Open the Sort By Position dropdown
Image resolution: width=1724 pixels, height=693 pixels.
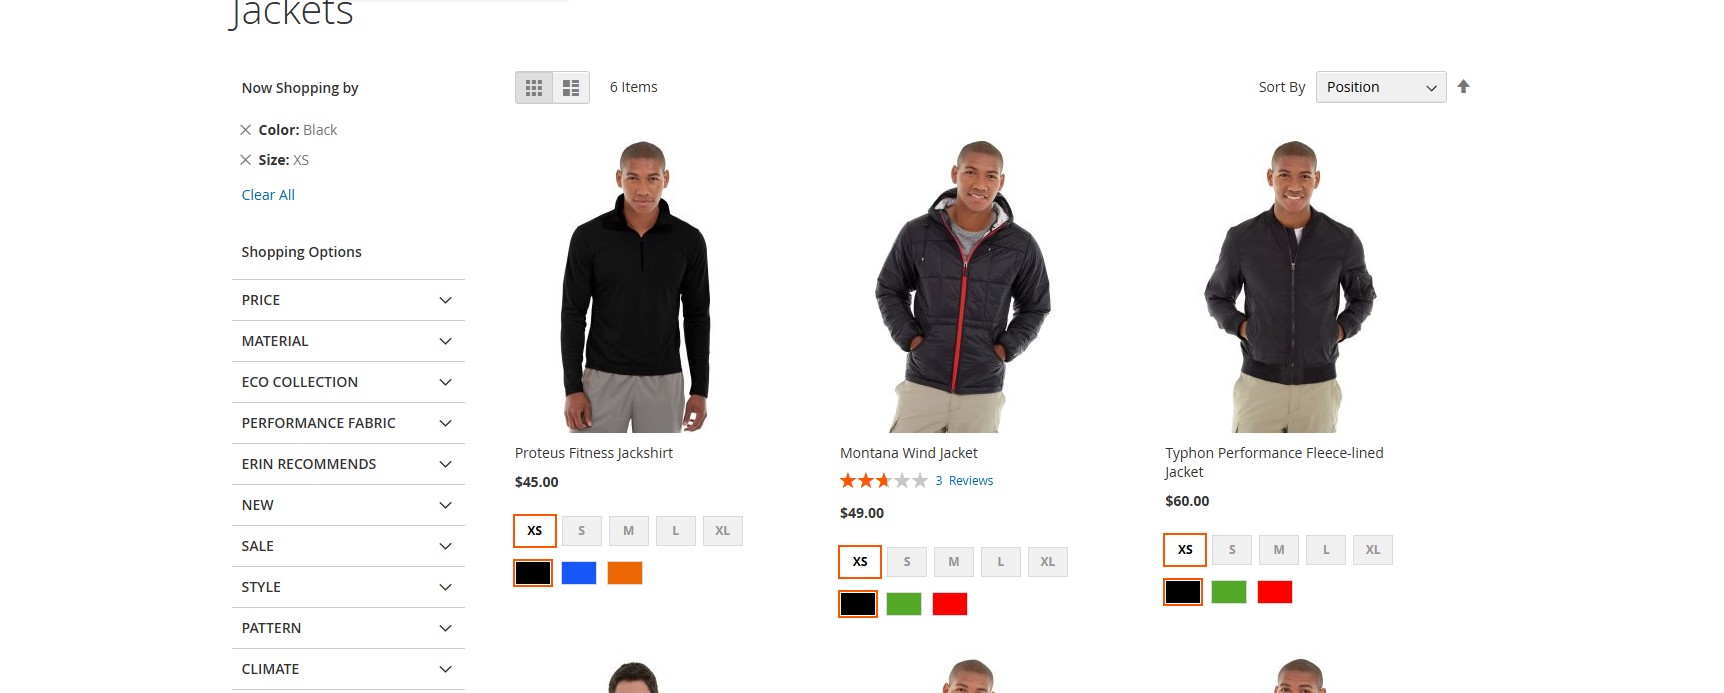(x=1381, y=87)
